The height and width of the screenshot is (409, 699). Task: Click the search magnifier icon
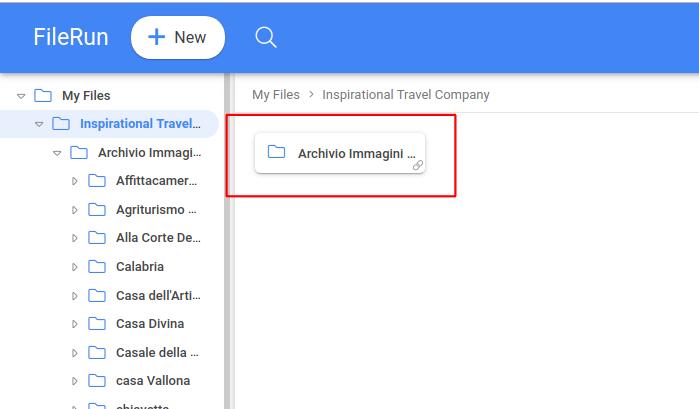click(x=265, y=38)
